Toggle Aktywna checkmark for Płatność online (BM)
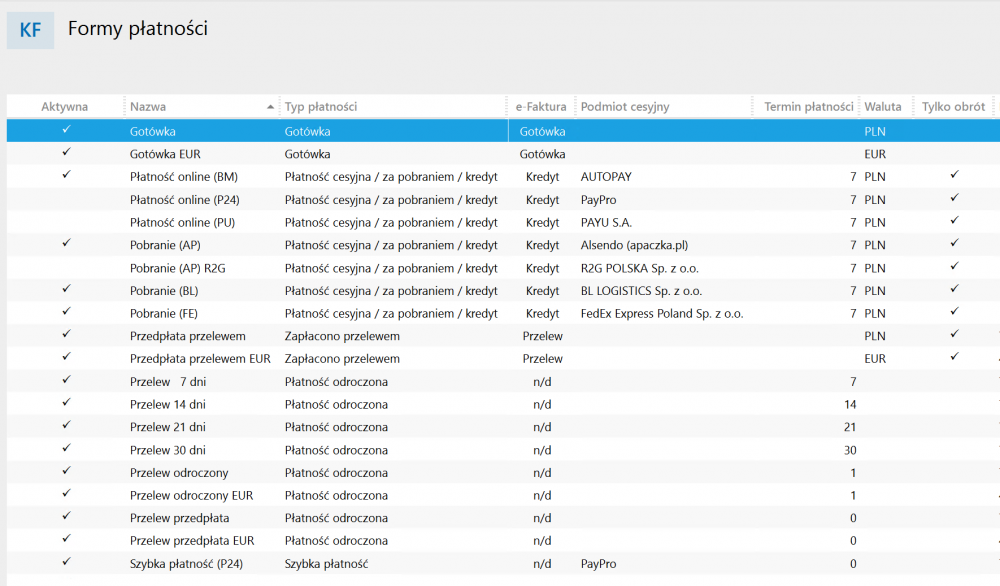 click(66, 175)
